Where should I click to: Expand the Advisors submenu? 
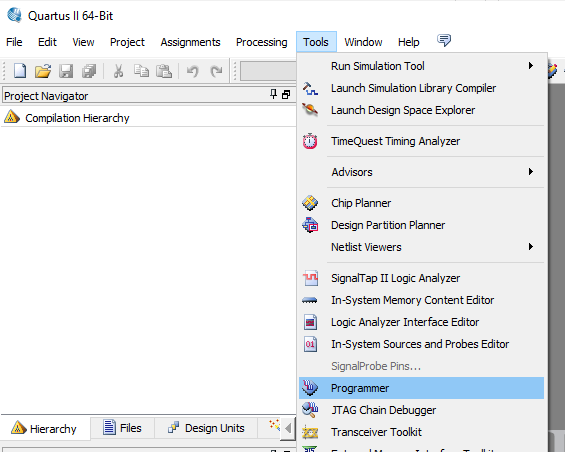coord(530,172)
